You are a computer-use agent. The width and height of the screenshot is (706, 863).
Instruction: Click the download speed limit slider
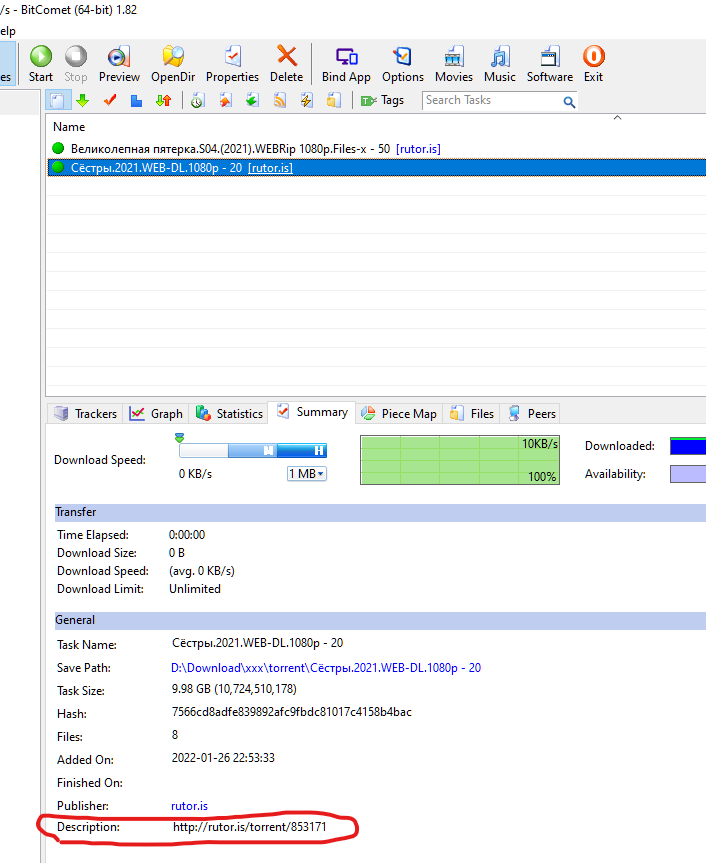tap(253, 451)
